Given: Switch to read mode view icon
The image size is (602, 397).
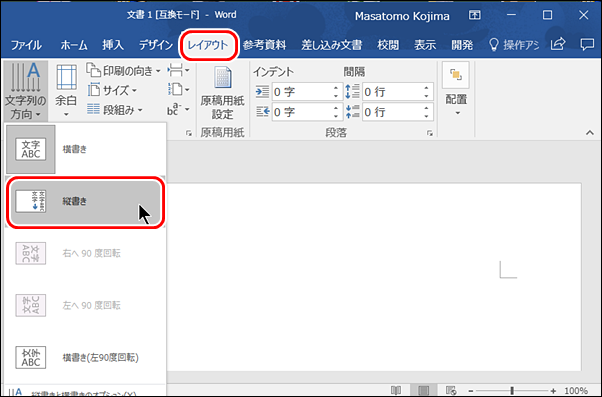Looking at the screenshot, I should [x=396, y=390].
